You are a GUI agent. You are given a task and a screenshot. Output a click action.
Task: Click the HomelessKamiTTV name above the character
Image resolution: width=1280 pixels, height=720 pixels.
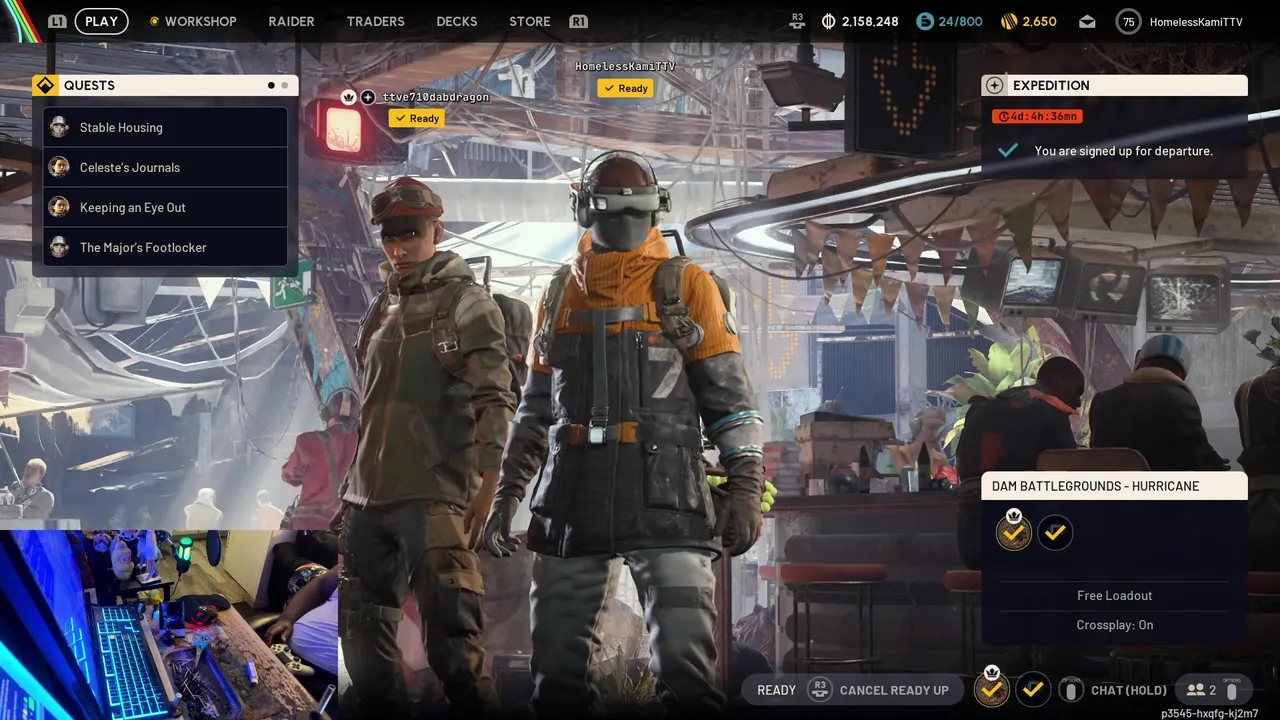click(x=625, y=66)
